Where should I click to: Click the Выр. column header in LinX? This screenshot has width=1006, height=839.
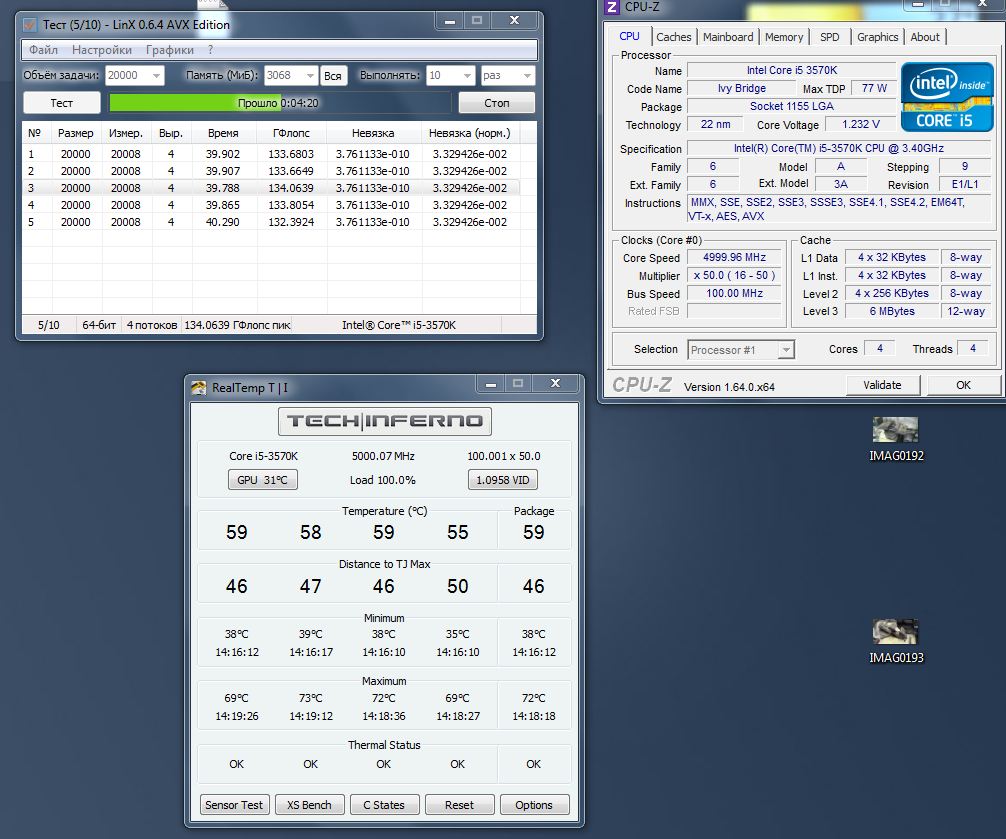point(171,133)
